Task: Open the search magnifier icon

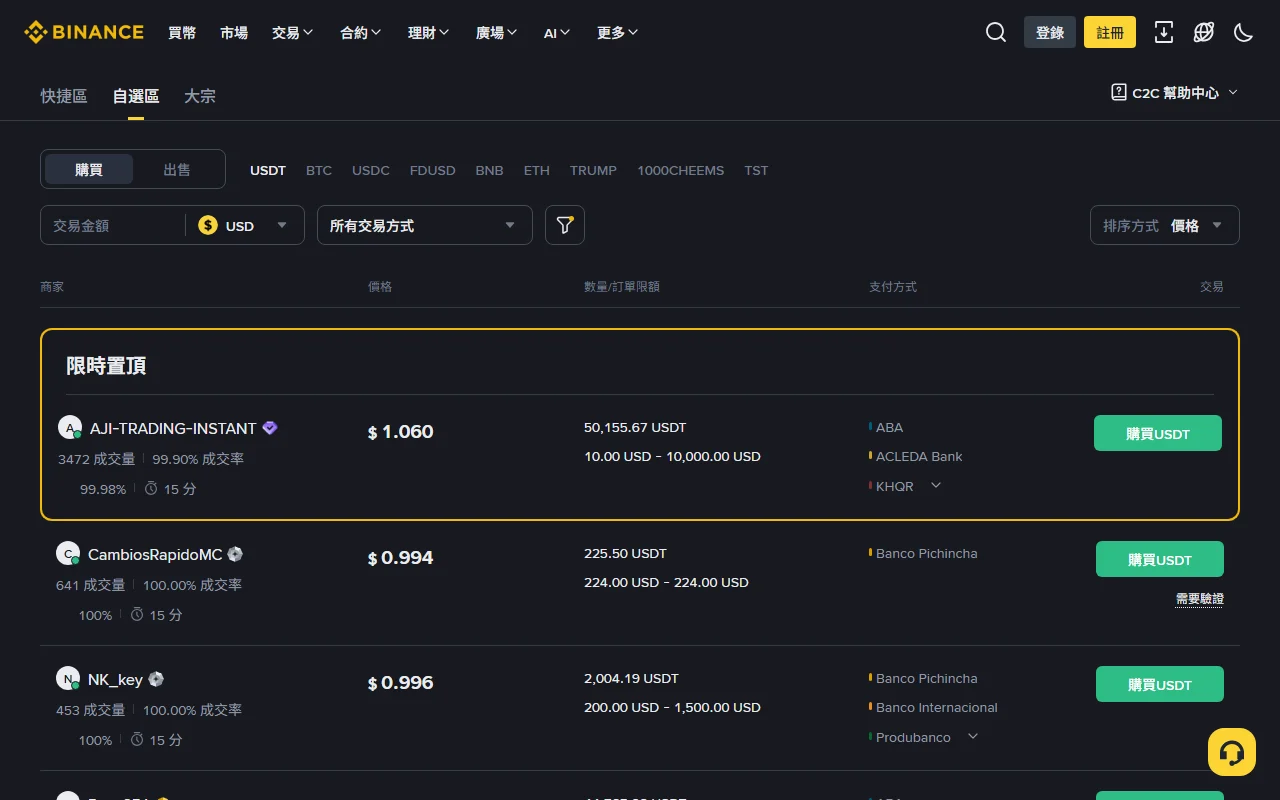Action: click(x=996, y=32)
